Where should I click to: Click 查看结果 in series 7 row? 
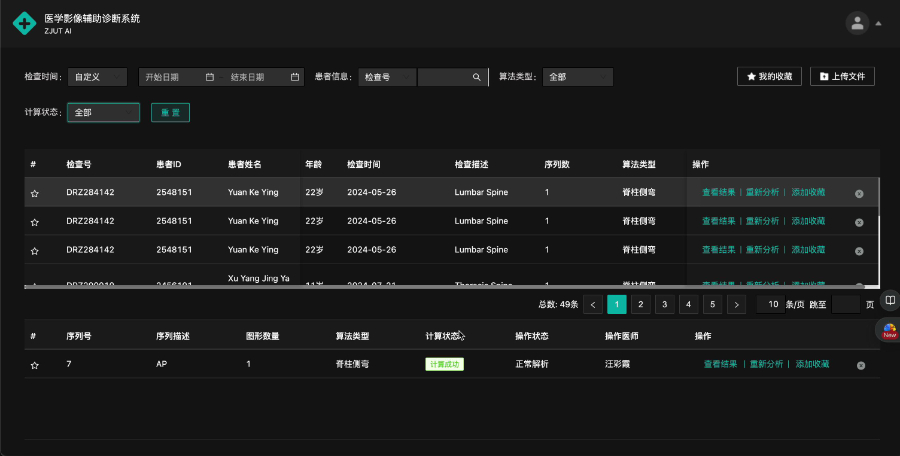720,364
